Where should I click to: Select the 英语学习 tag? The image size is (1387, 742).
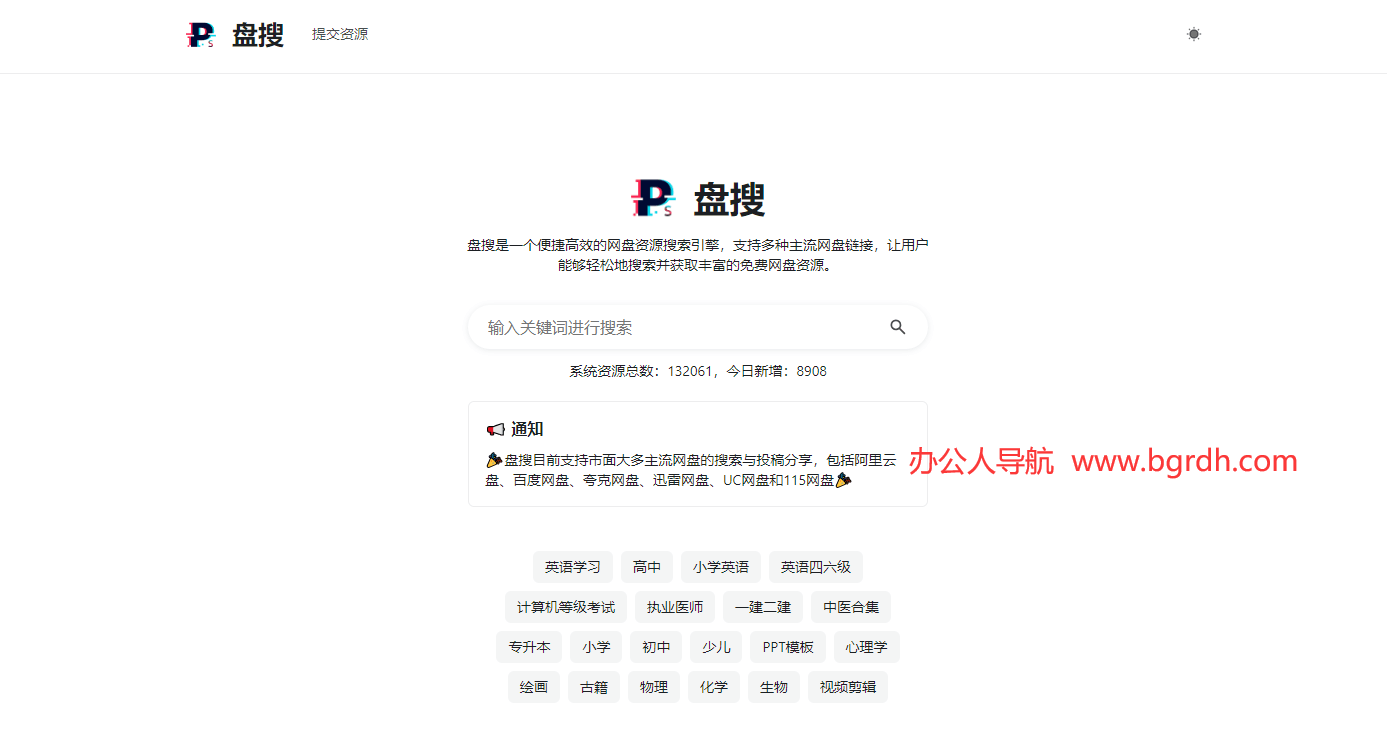[572, 567]
